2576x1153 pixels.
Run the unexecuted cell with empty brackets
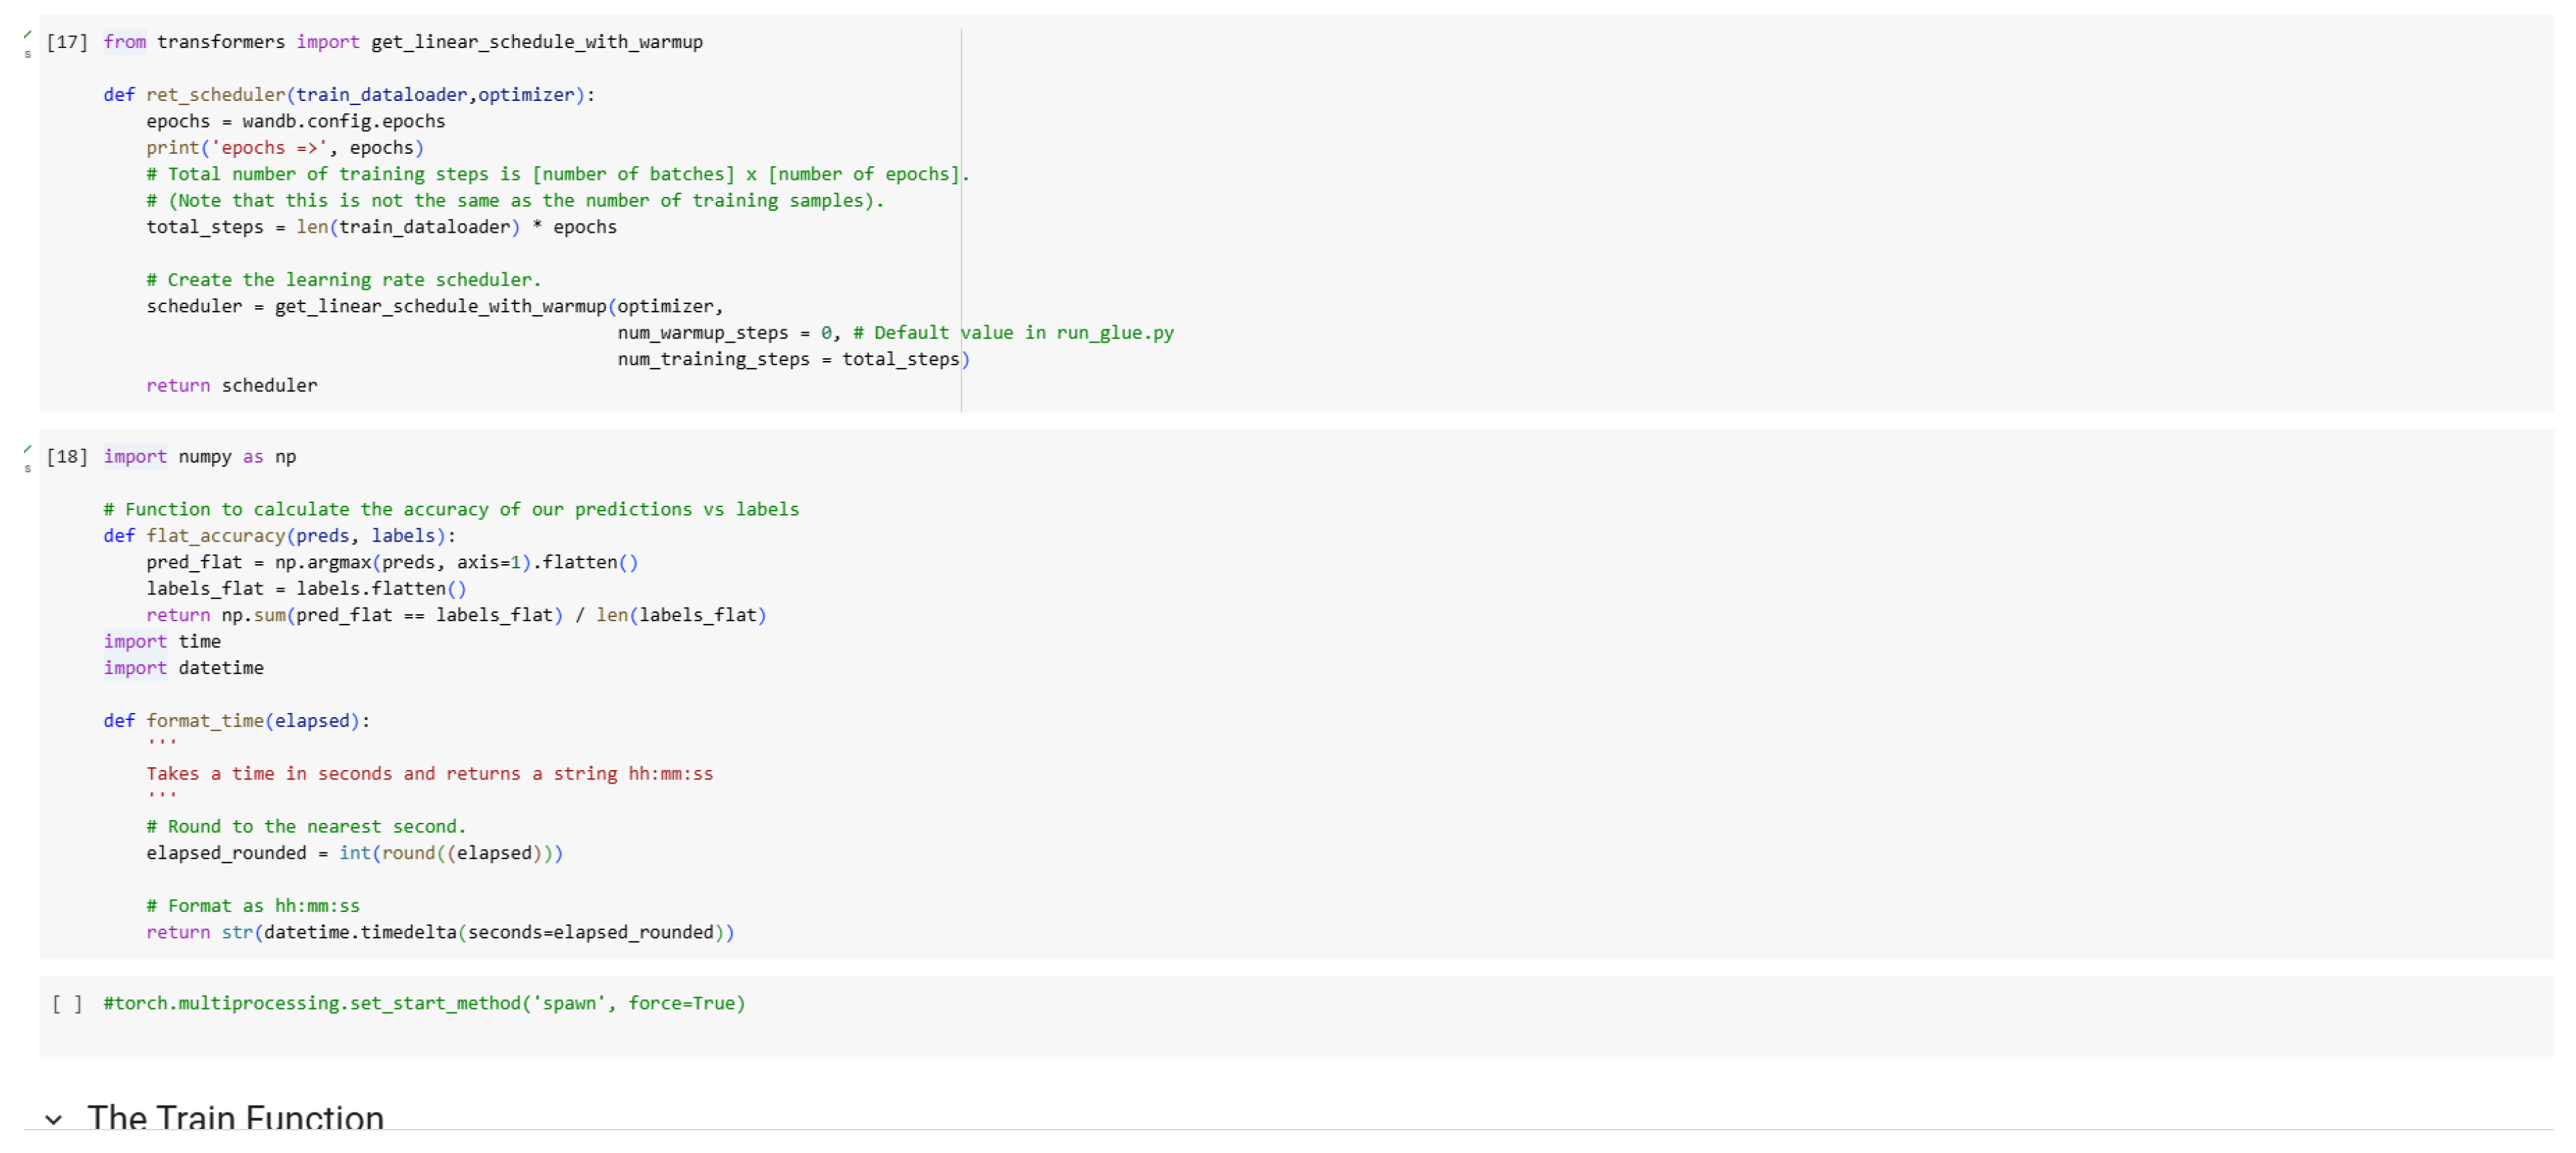pos(67,1003)
